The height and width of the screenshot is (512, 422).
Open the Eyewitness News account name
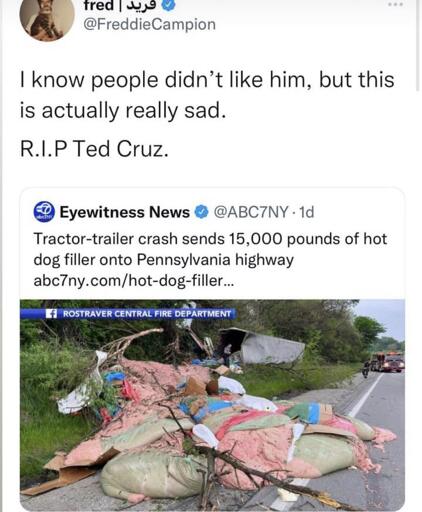click(x=124, y=212)
